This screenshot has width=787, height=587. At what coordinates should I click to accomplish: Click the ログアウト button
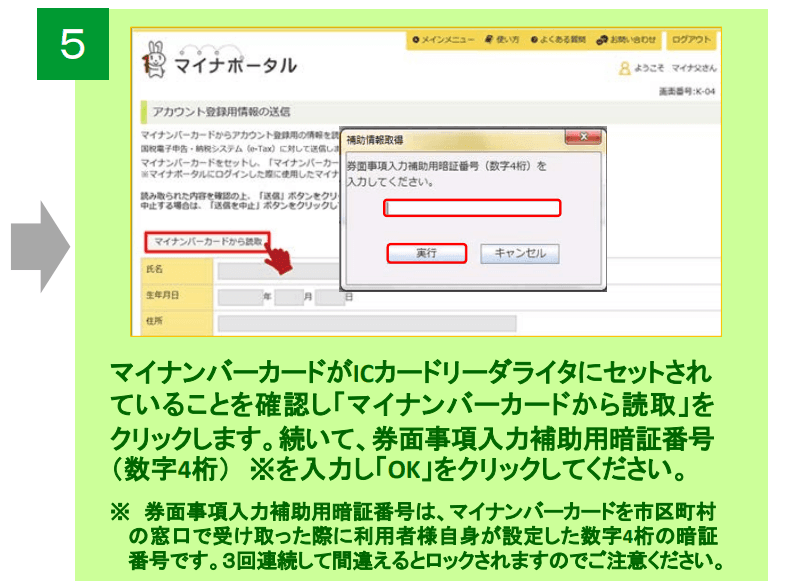click(691, 40)
